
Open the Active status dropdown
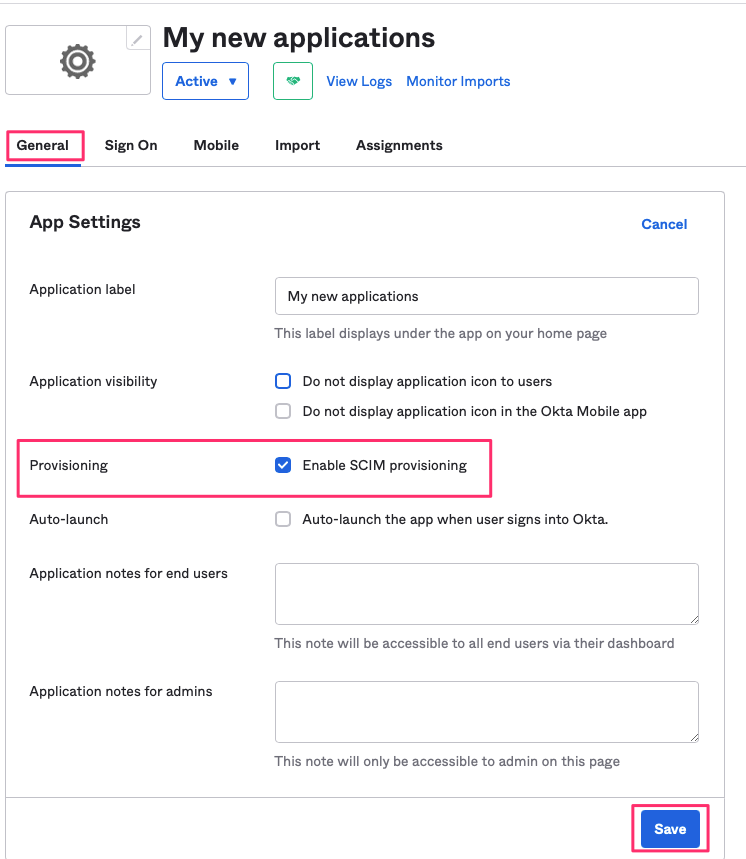click(x=205, y=81)
